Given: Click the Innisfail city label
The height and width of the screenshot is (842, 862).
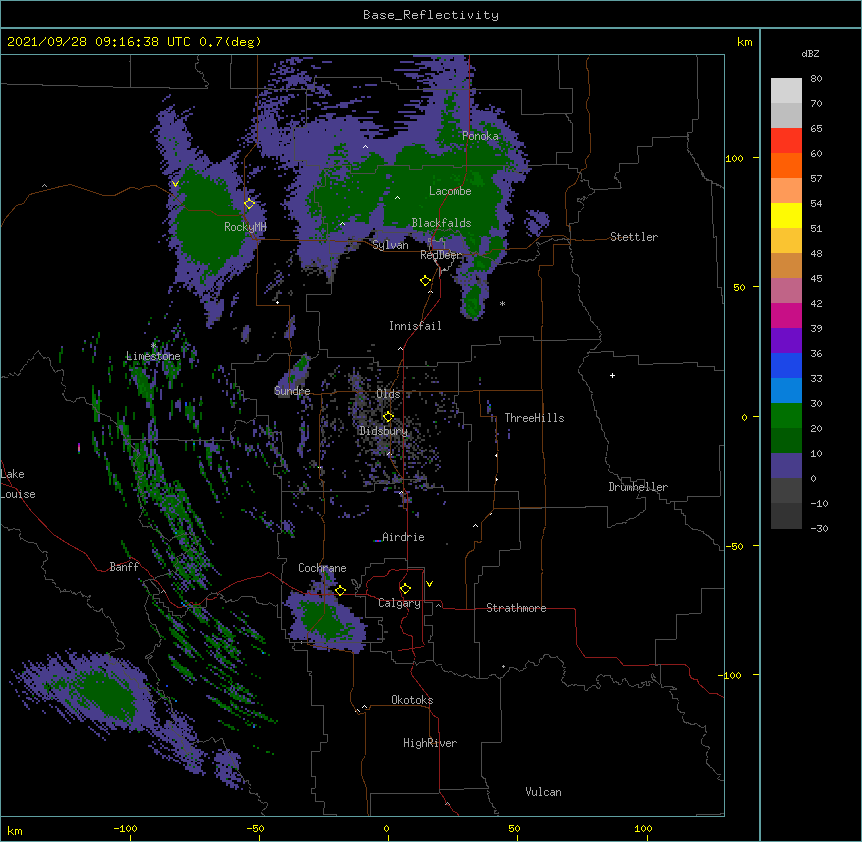Looking at the screenshot, I should pos(415,326).
